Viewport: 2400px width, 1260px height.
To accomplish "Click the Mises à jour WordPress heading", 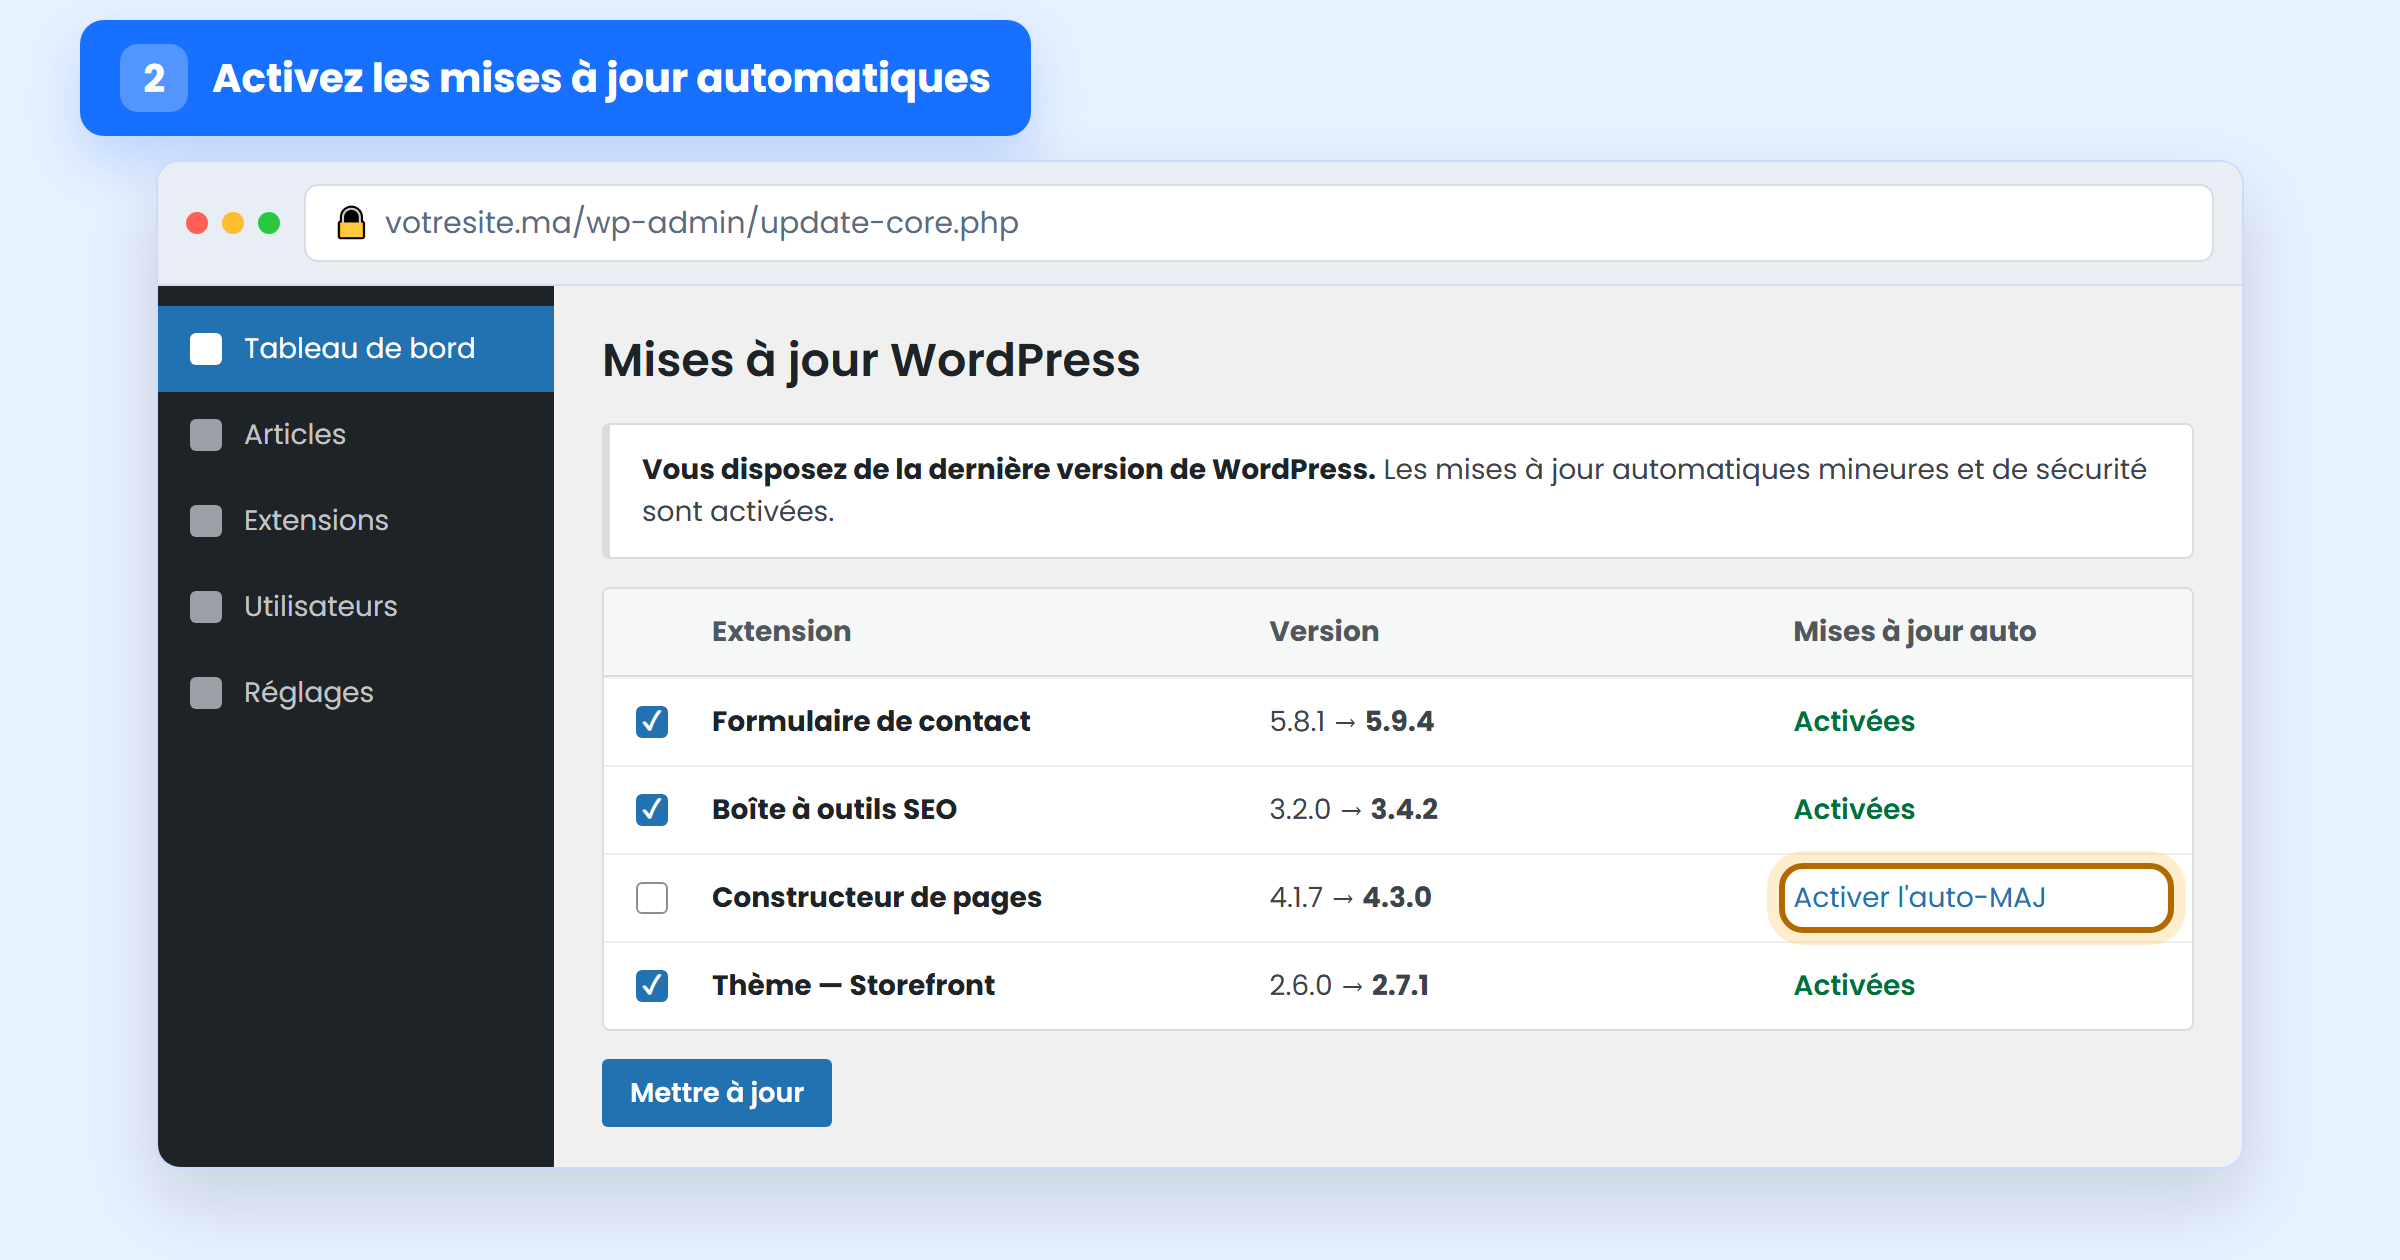I will point(871,361).
